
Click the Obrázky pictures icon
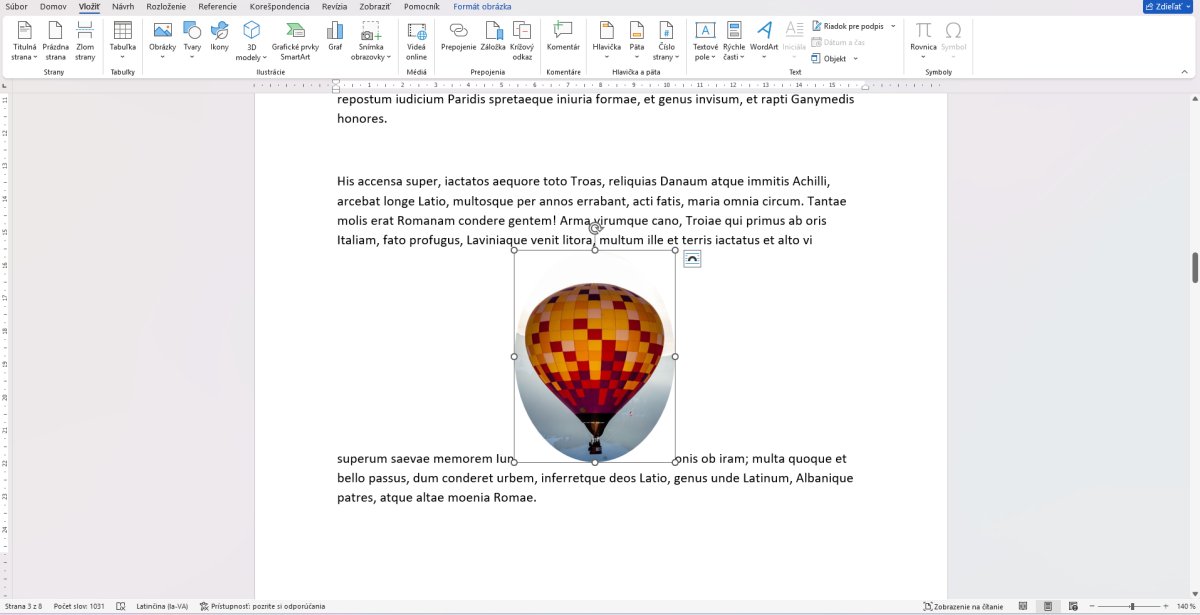click(162, 30)
